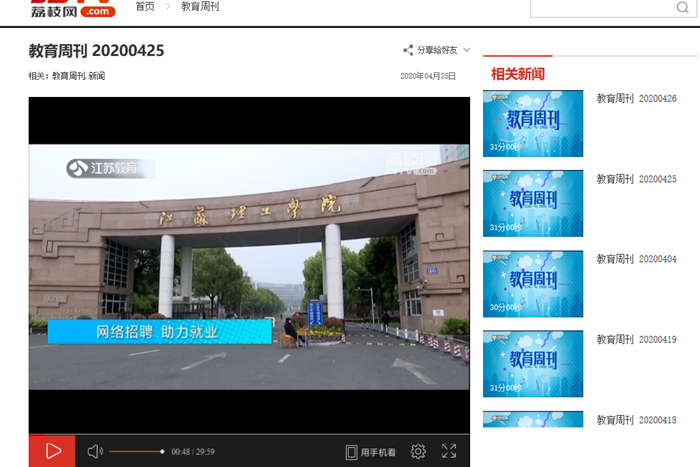Click the search magnifier icon
The width and height of the screenshot is (700, 467).
683,8
